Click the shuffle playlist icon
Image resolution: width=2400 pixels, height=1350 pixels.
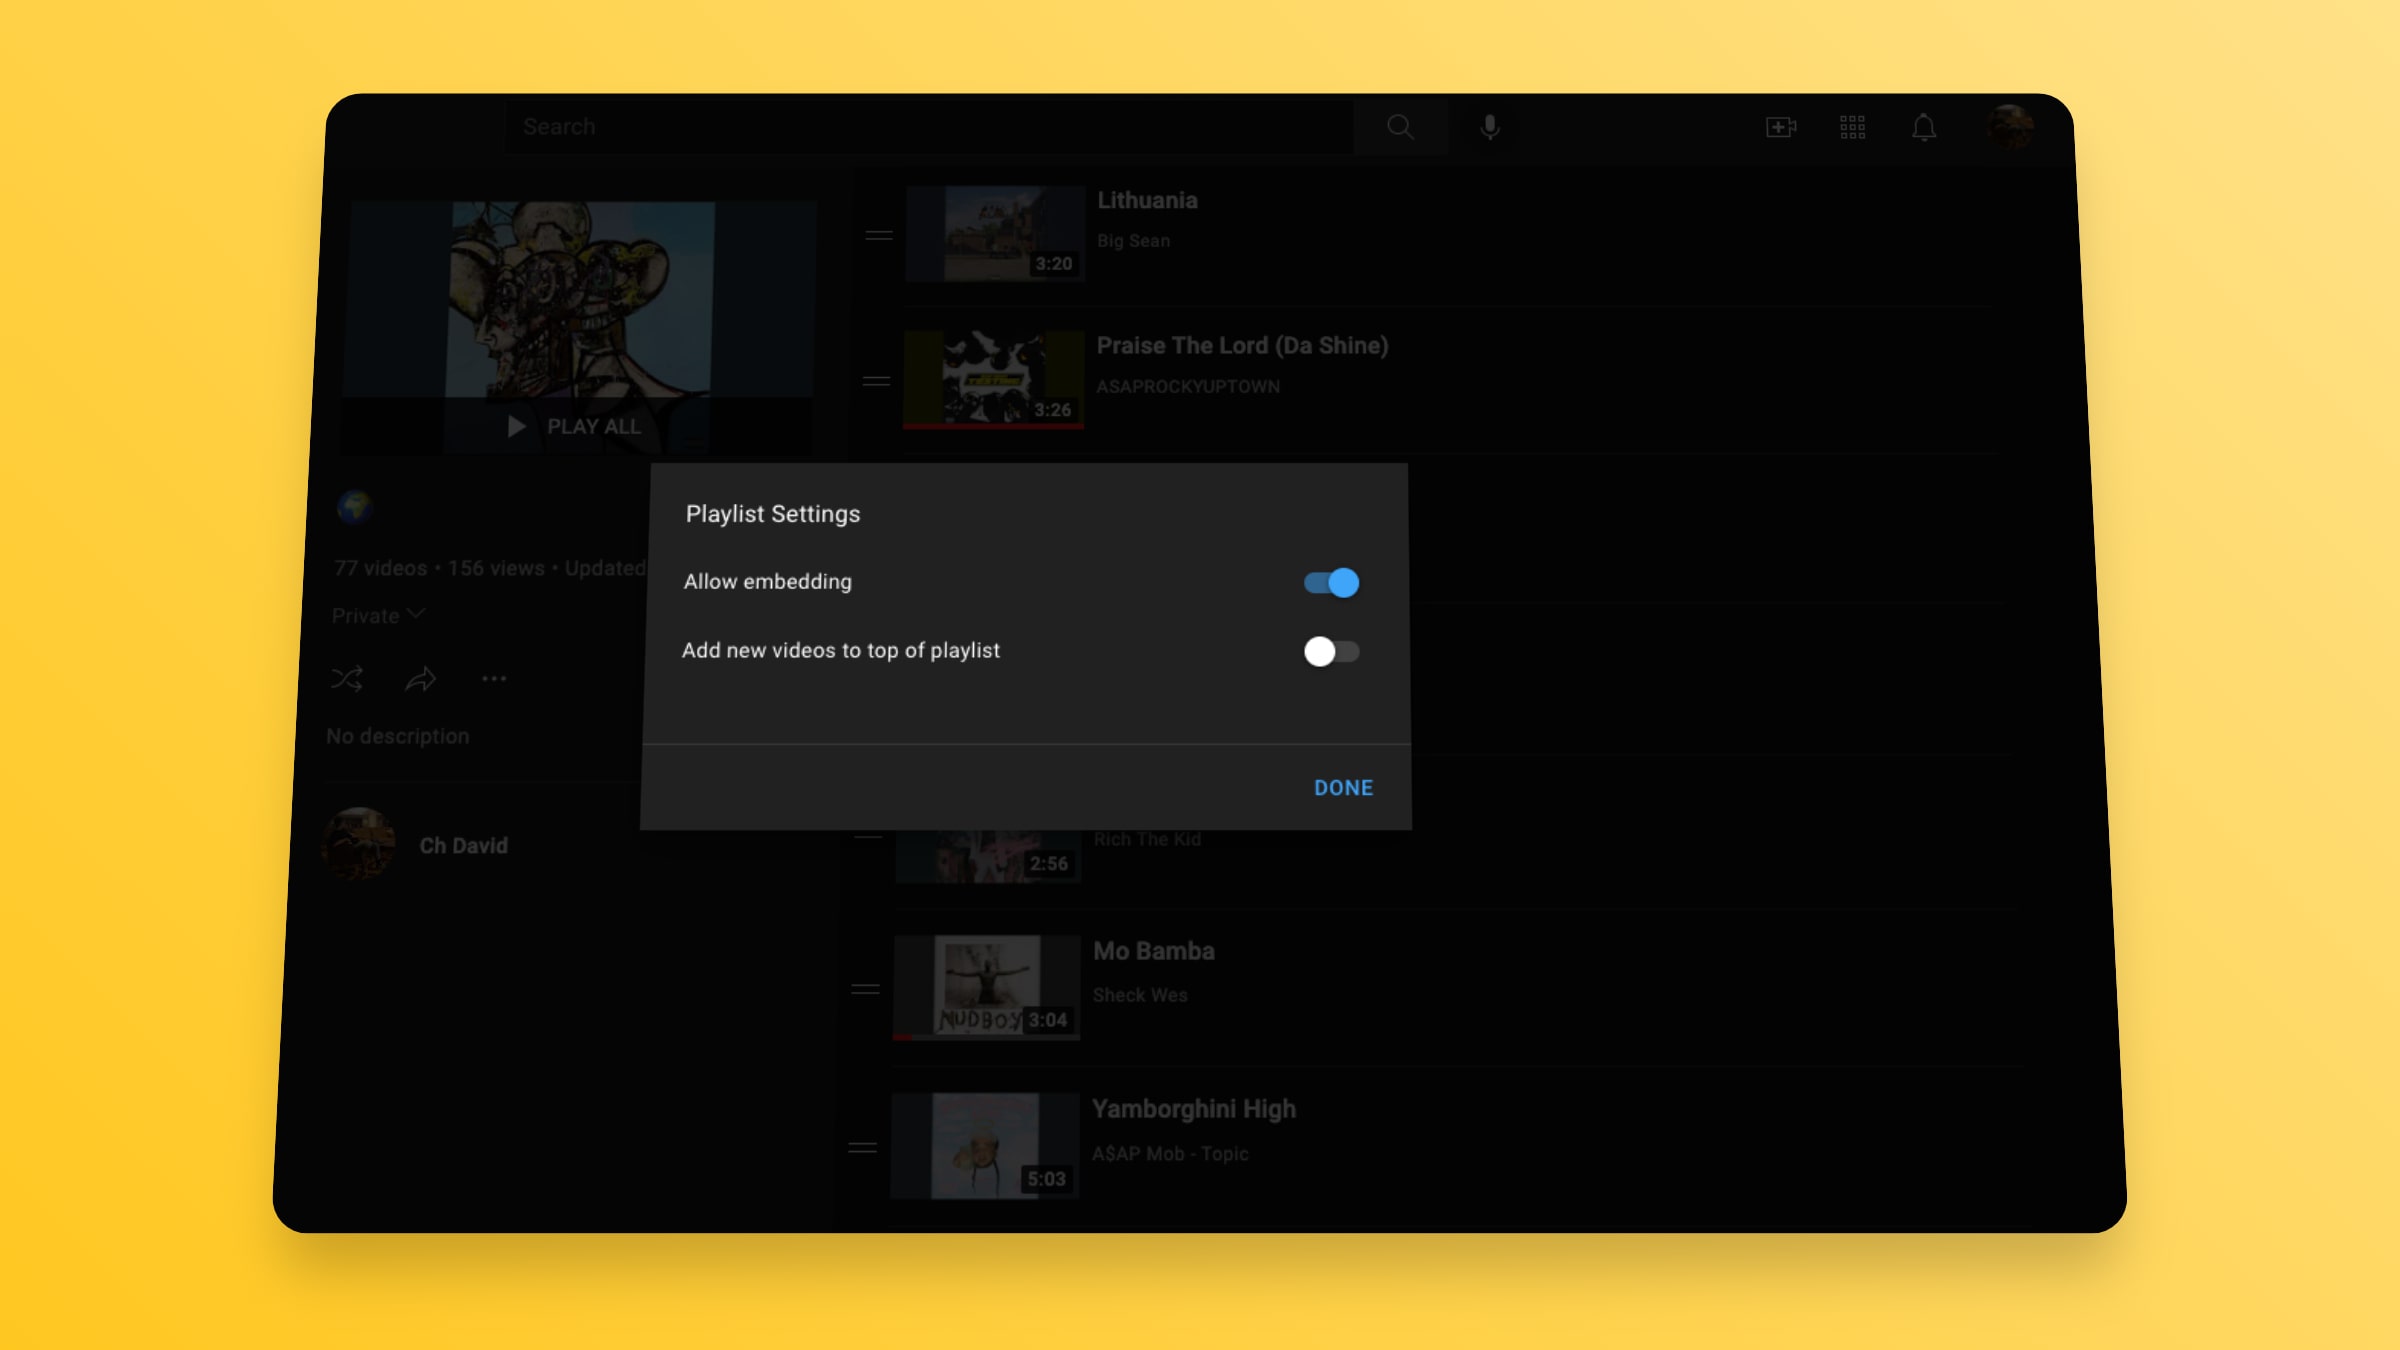[x=347, y=679]
